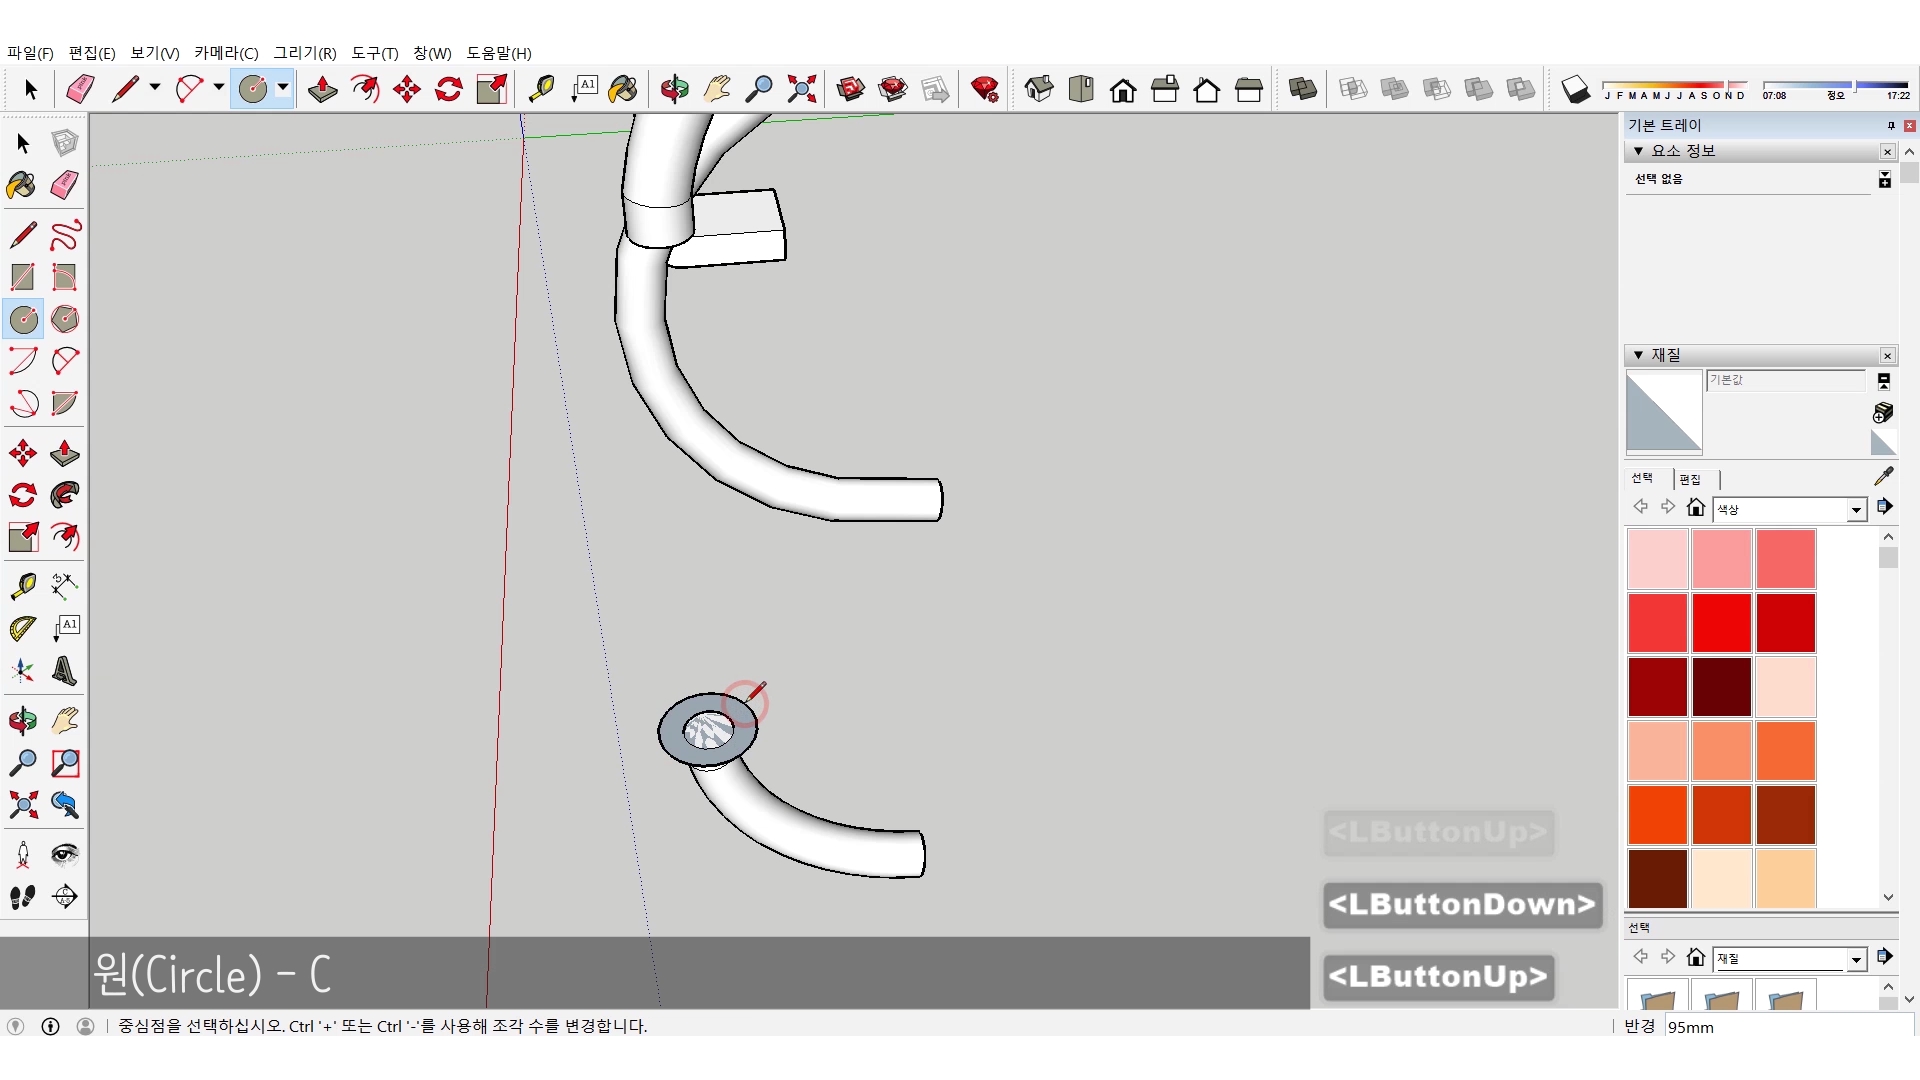Click the create material button
This screenshot has width=1920, height=1080.
(x=1882, y=413)
